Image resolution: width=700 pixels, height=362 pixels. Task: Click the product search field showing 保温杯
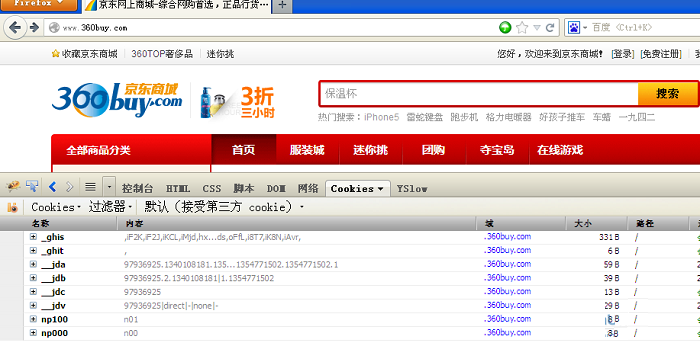click(x=479, y=94)
